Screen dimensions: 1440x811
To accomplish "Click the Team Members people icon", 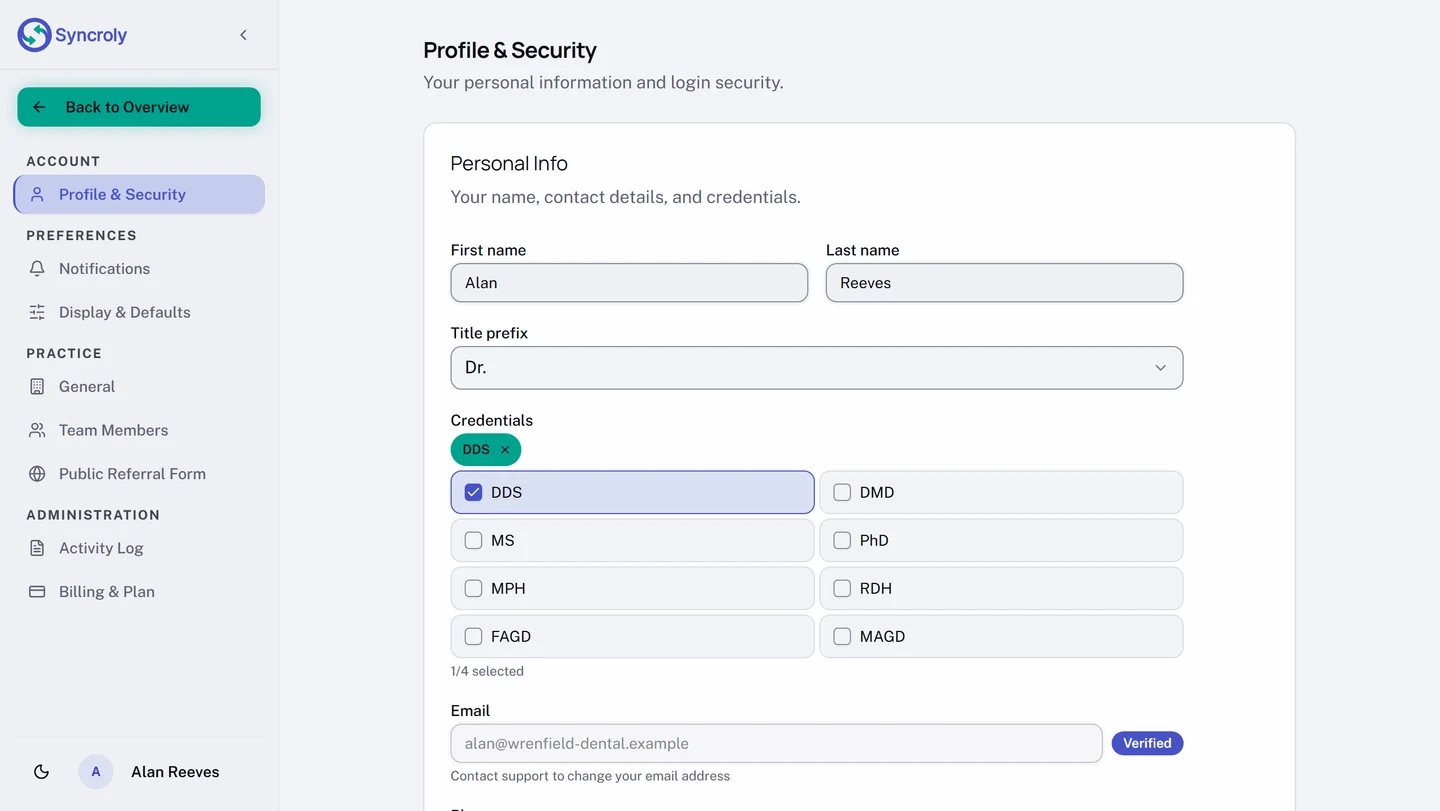I will tap(37, 430).
